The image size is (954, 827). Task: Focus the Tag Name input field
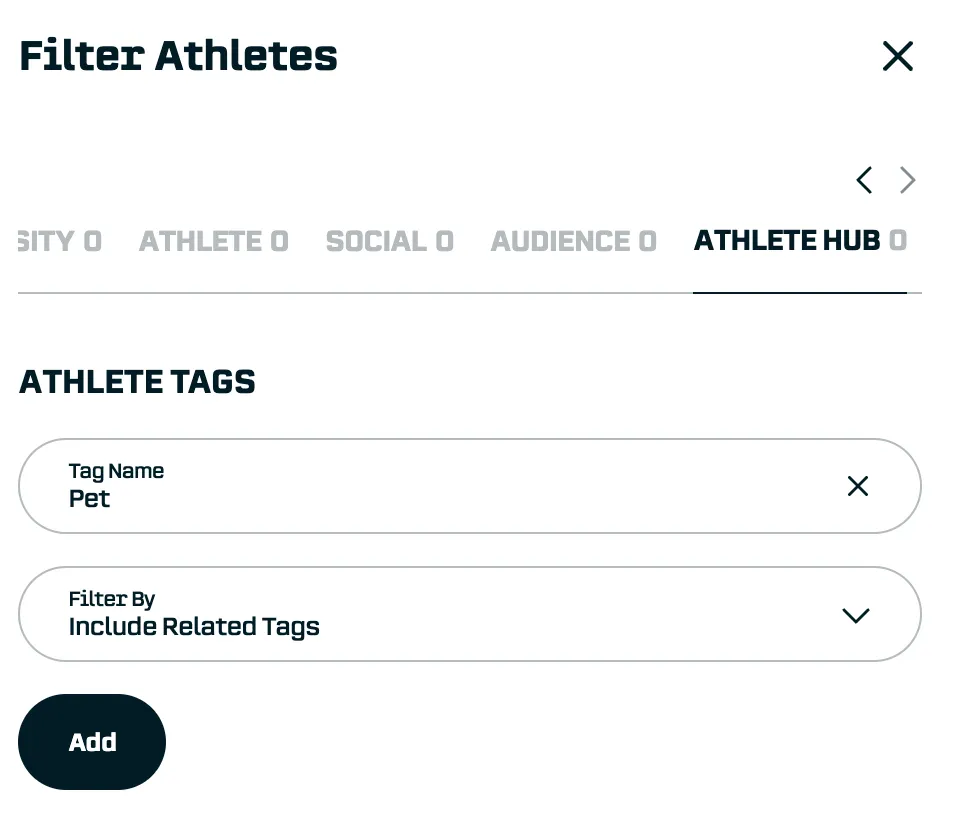pos(440,486)
